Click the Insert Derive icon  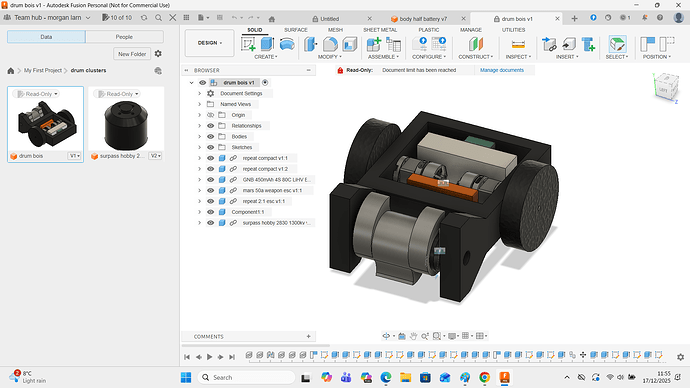[549, 44]
